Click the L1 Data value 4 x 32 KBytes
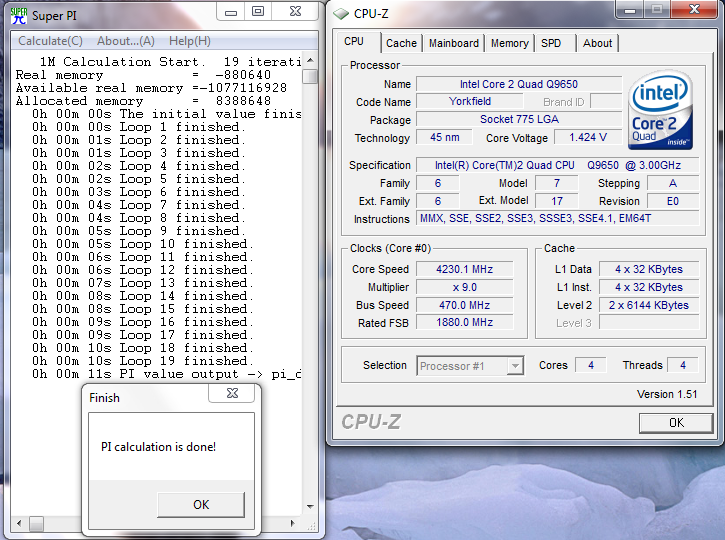 tap(649, 269)
